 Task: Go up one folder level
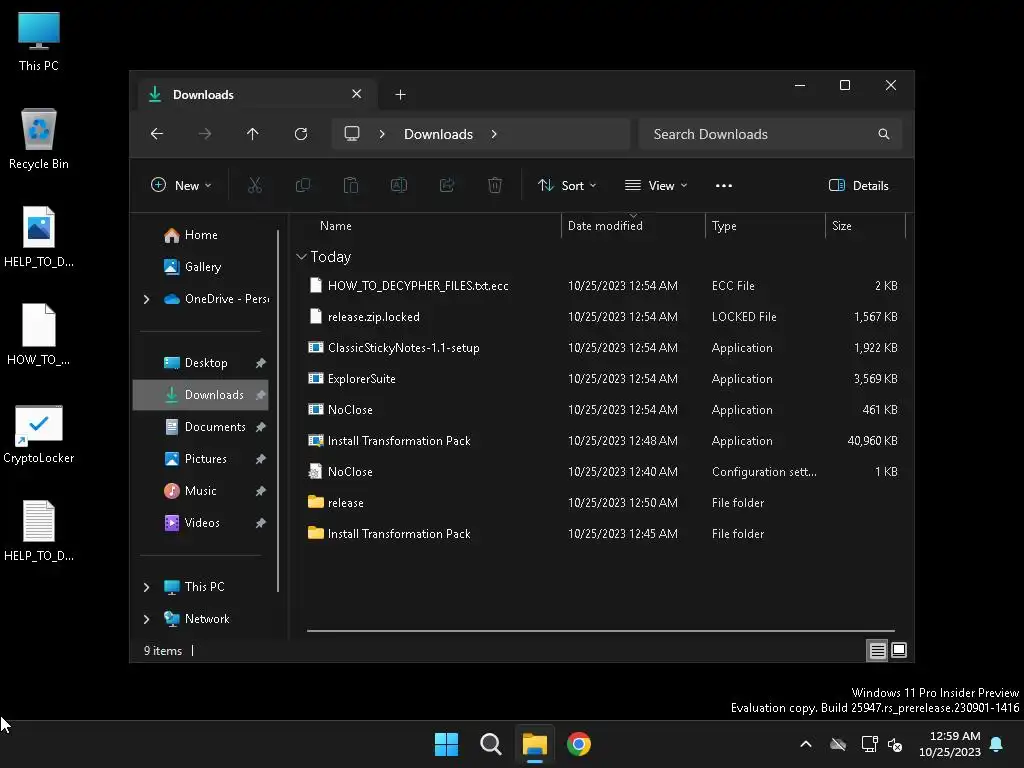click(253, 134)
